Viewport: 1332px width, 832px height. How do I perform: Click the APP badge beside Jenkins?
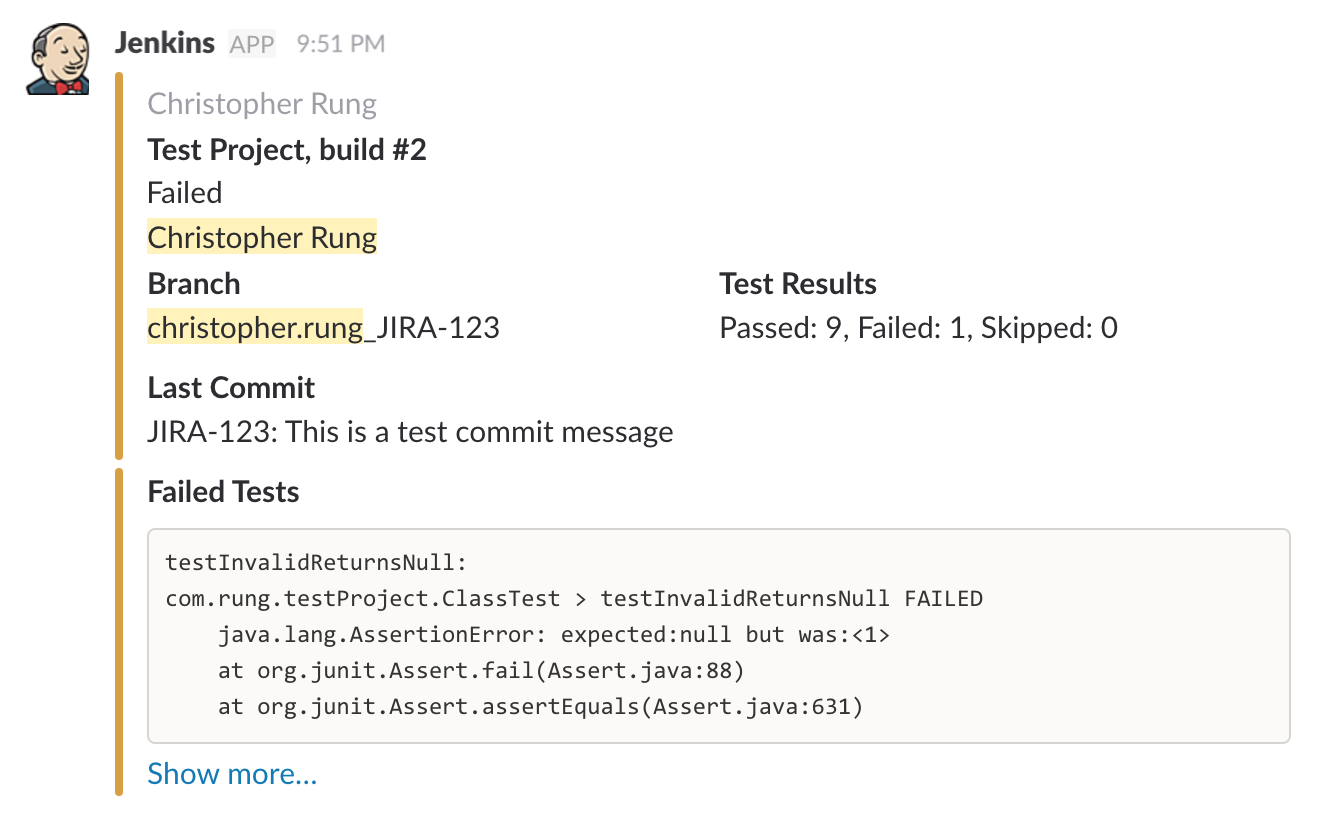click(x=252, y=44)
